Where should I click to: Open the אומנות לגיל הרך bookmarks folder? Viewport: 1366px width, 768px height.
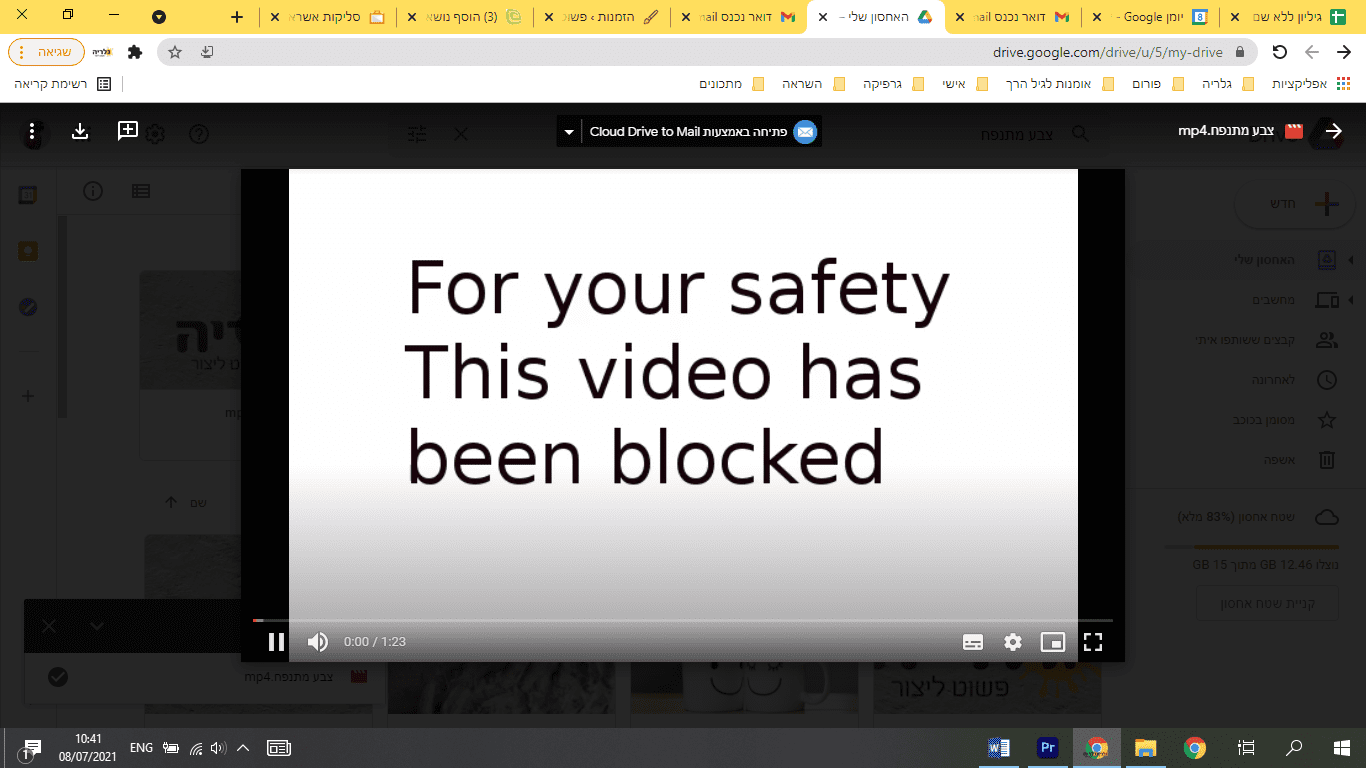pyautogui.click(x=1060, y=84)
